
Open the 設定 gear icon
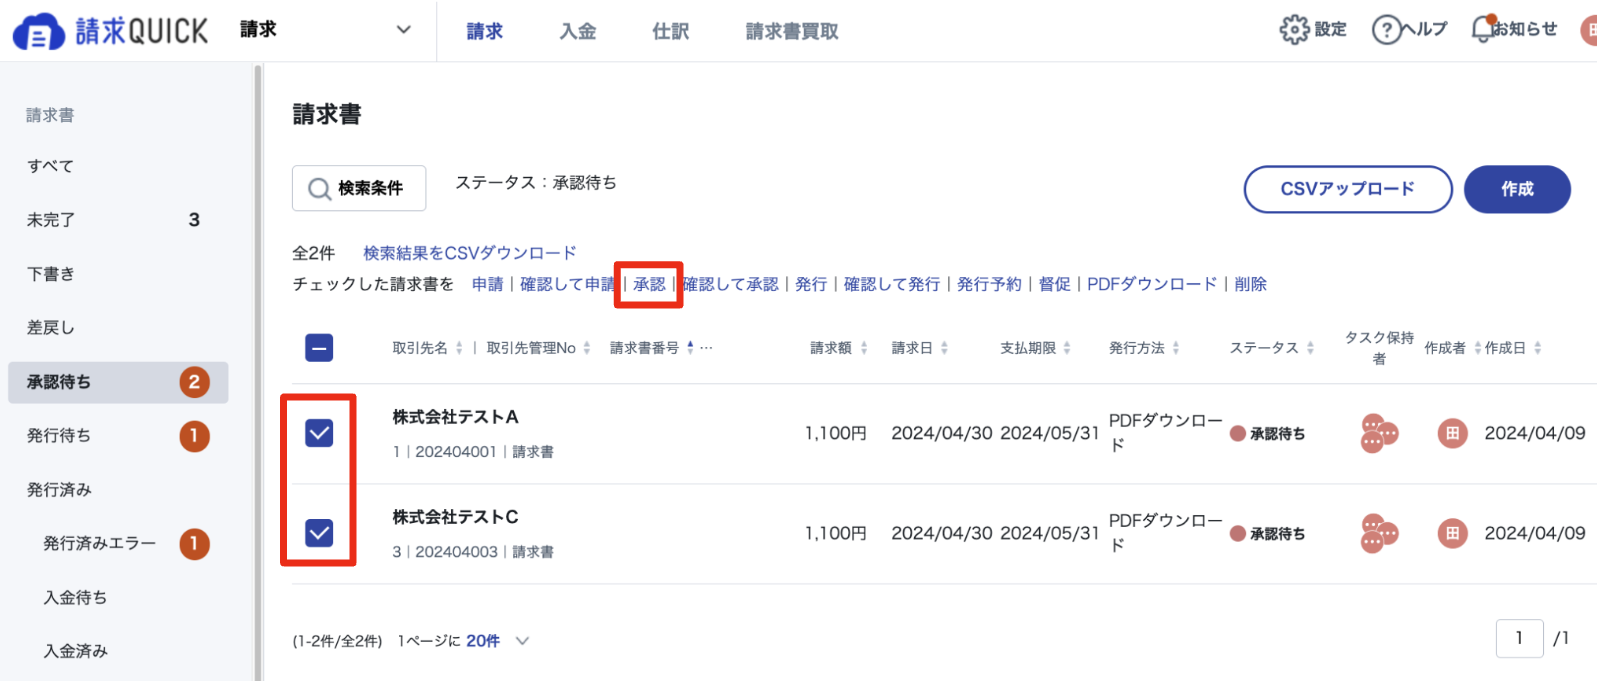1294,29
